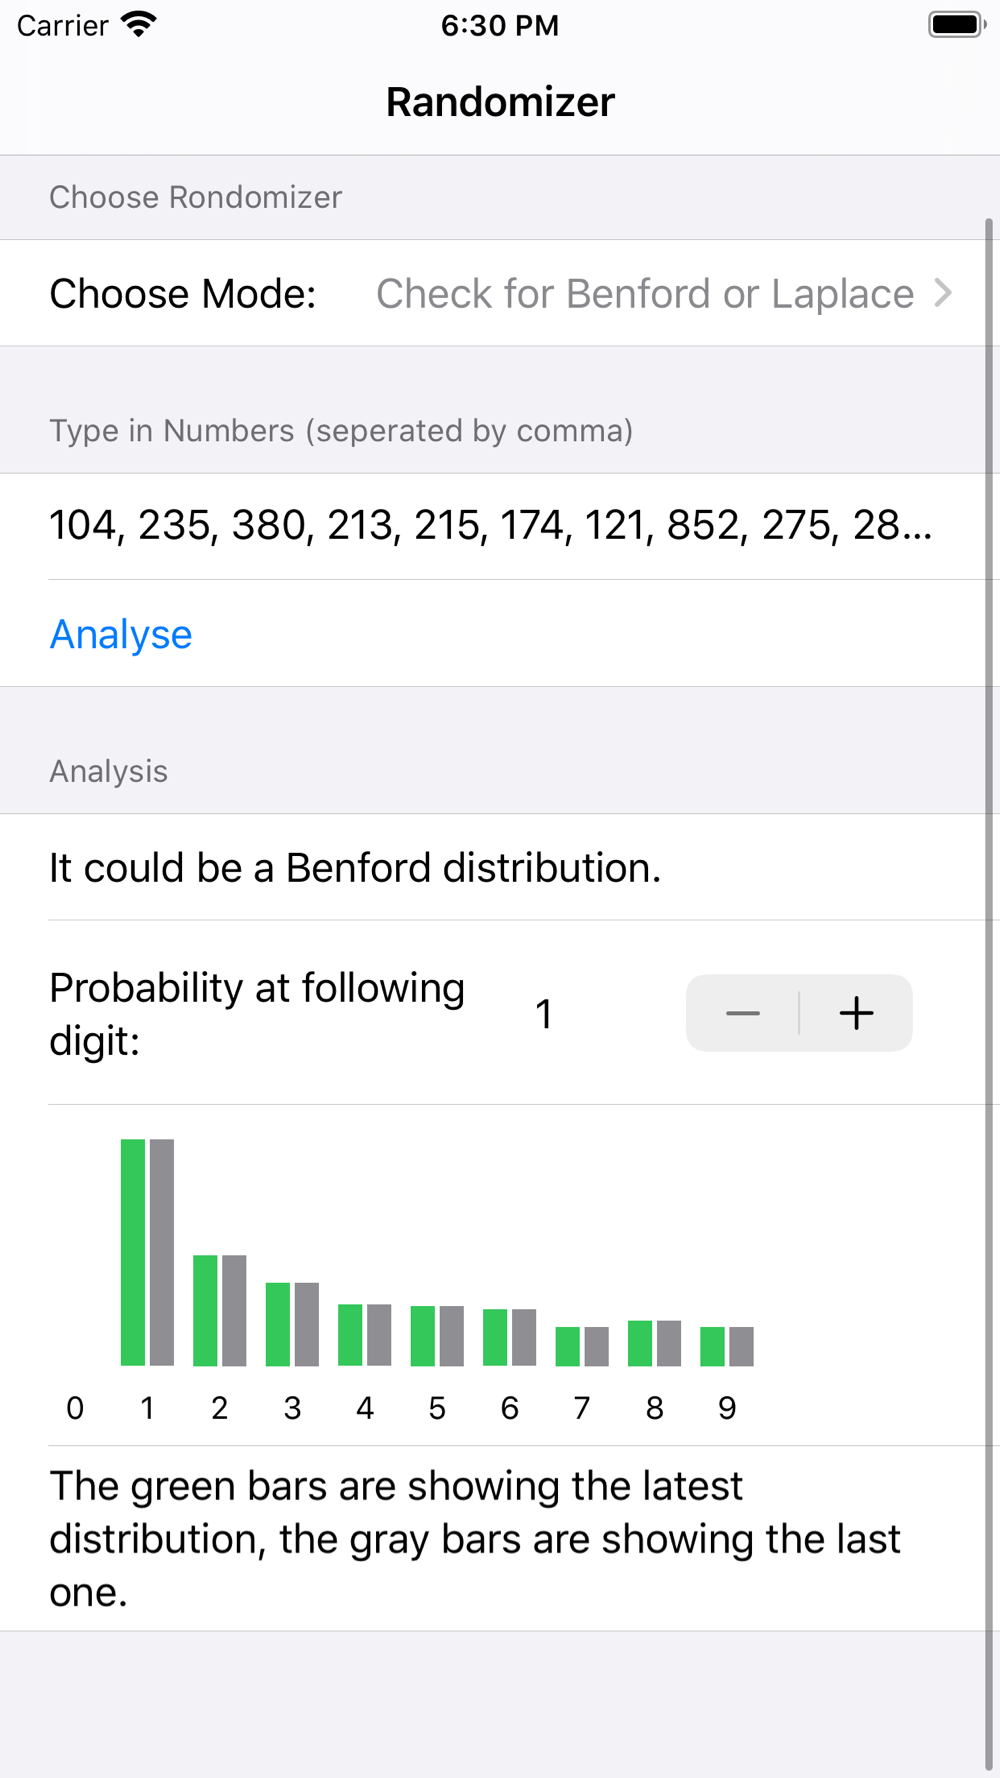Tap the green bar for digit 5

click(423, 1336)
